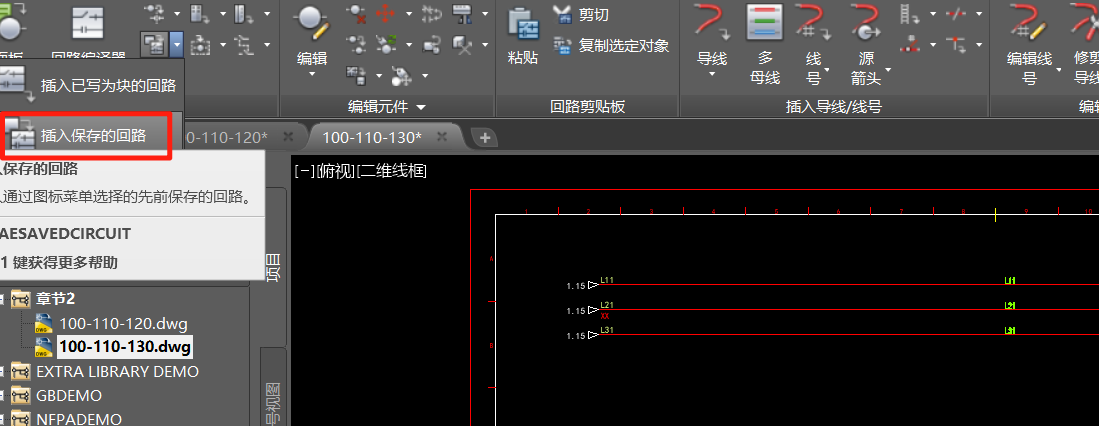Click the dashed-box component icon in insert panel
Viewport: 1099px width, 426px height.
tap(201, 45)
